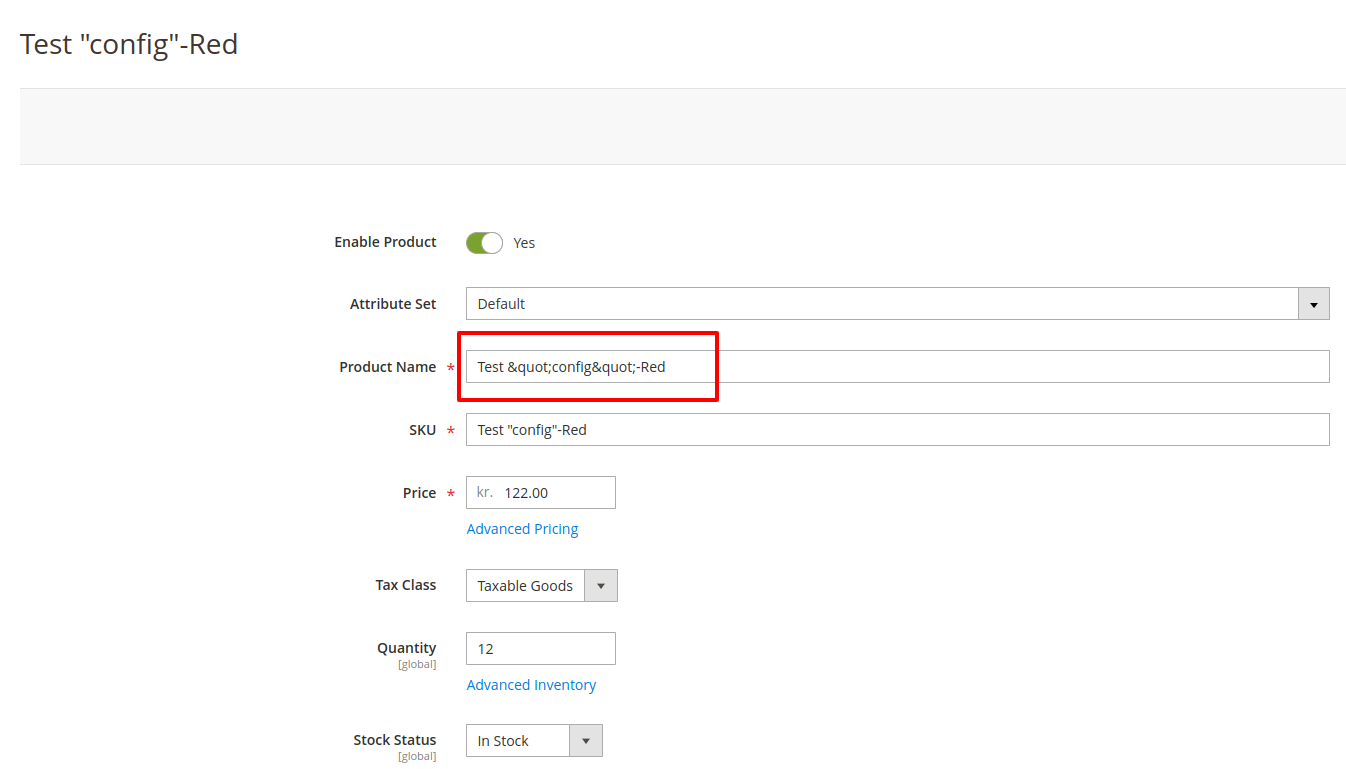Viewport: 1346px width, 769px height.
Task: Open the Taxable Goods tax class selector
Action: click(525, 585)
